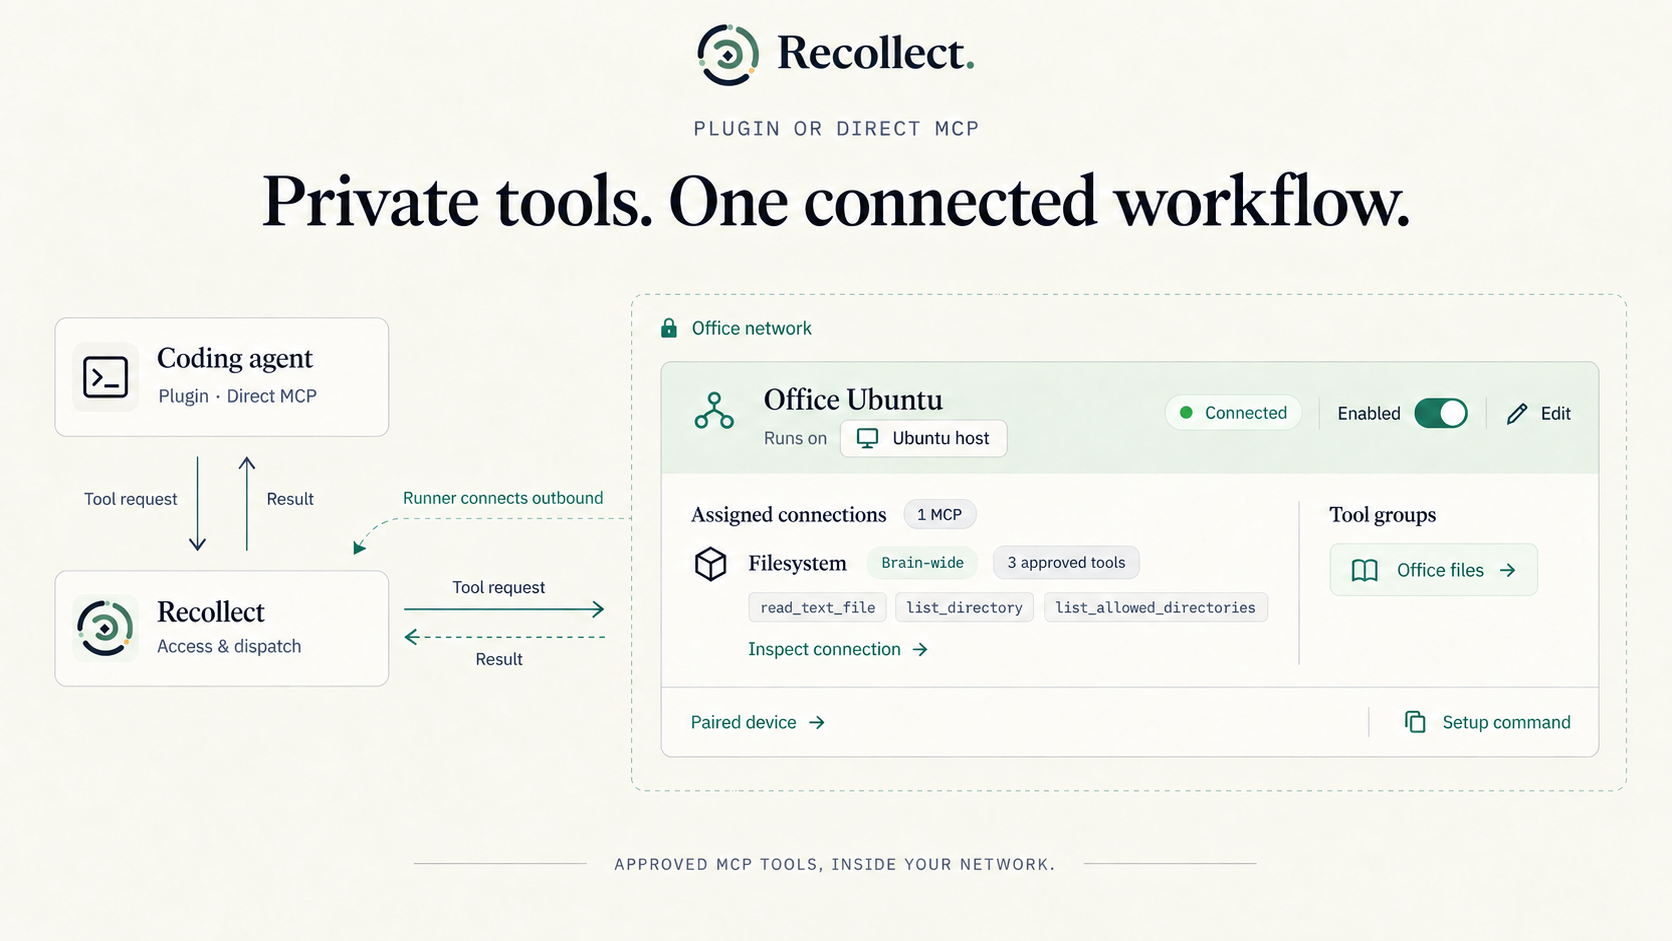Image resolution: width=1672 pixels, height=941 pixels.
Task: Click the Filesystem connection name
Action: click(x=797, y=563)
